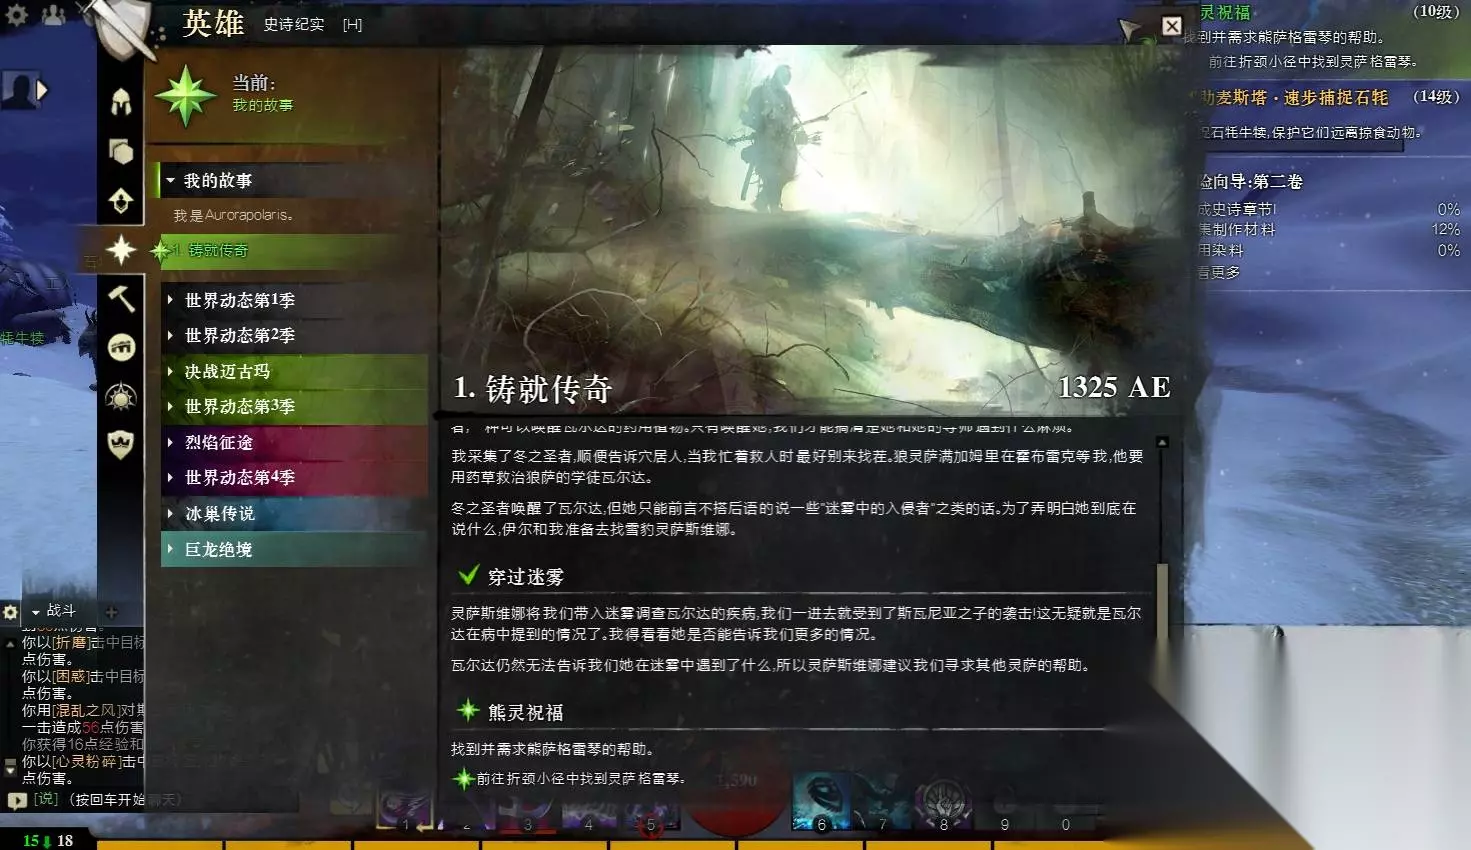
Task: Expand party panel arrow beside portrait
Action: tap(42, 90)
